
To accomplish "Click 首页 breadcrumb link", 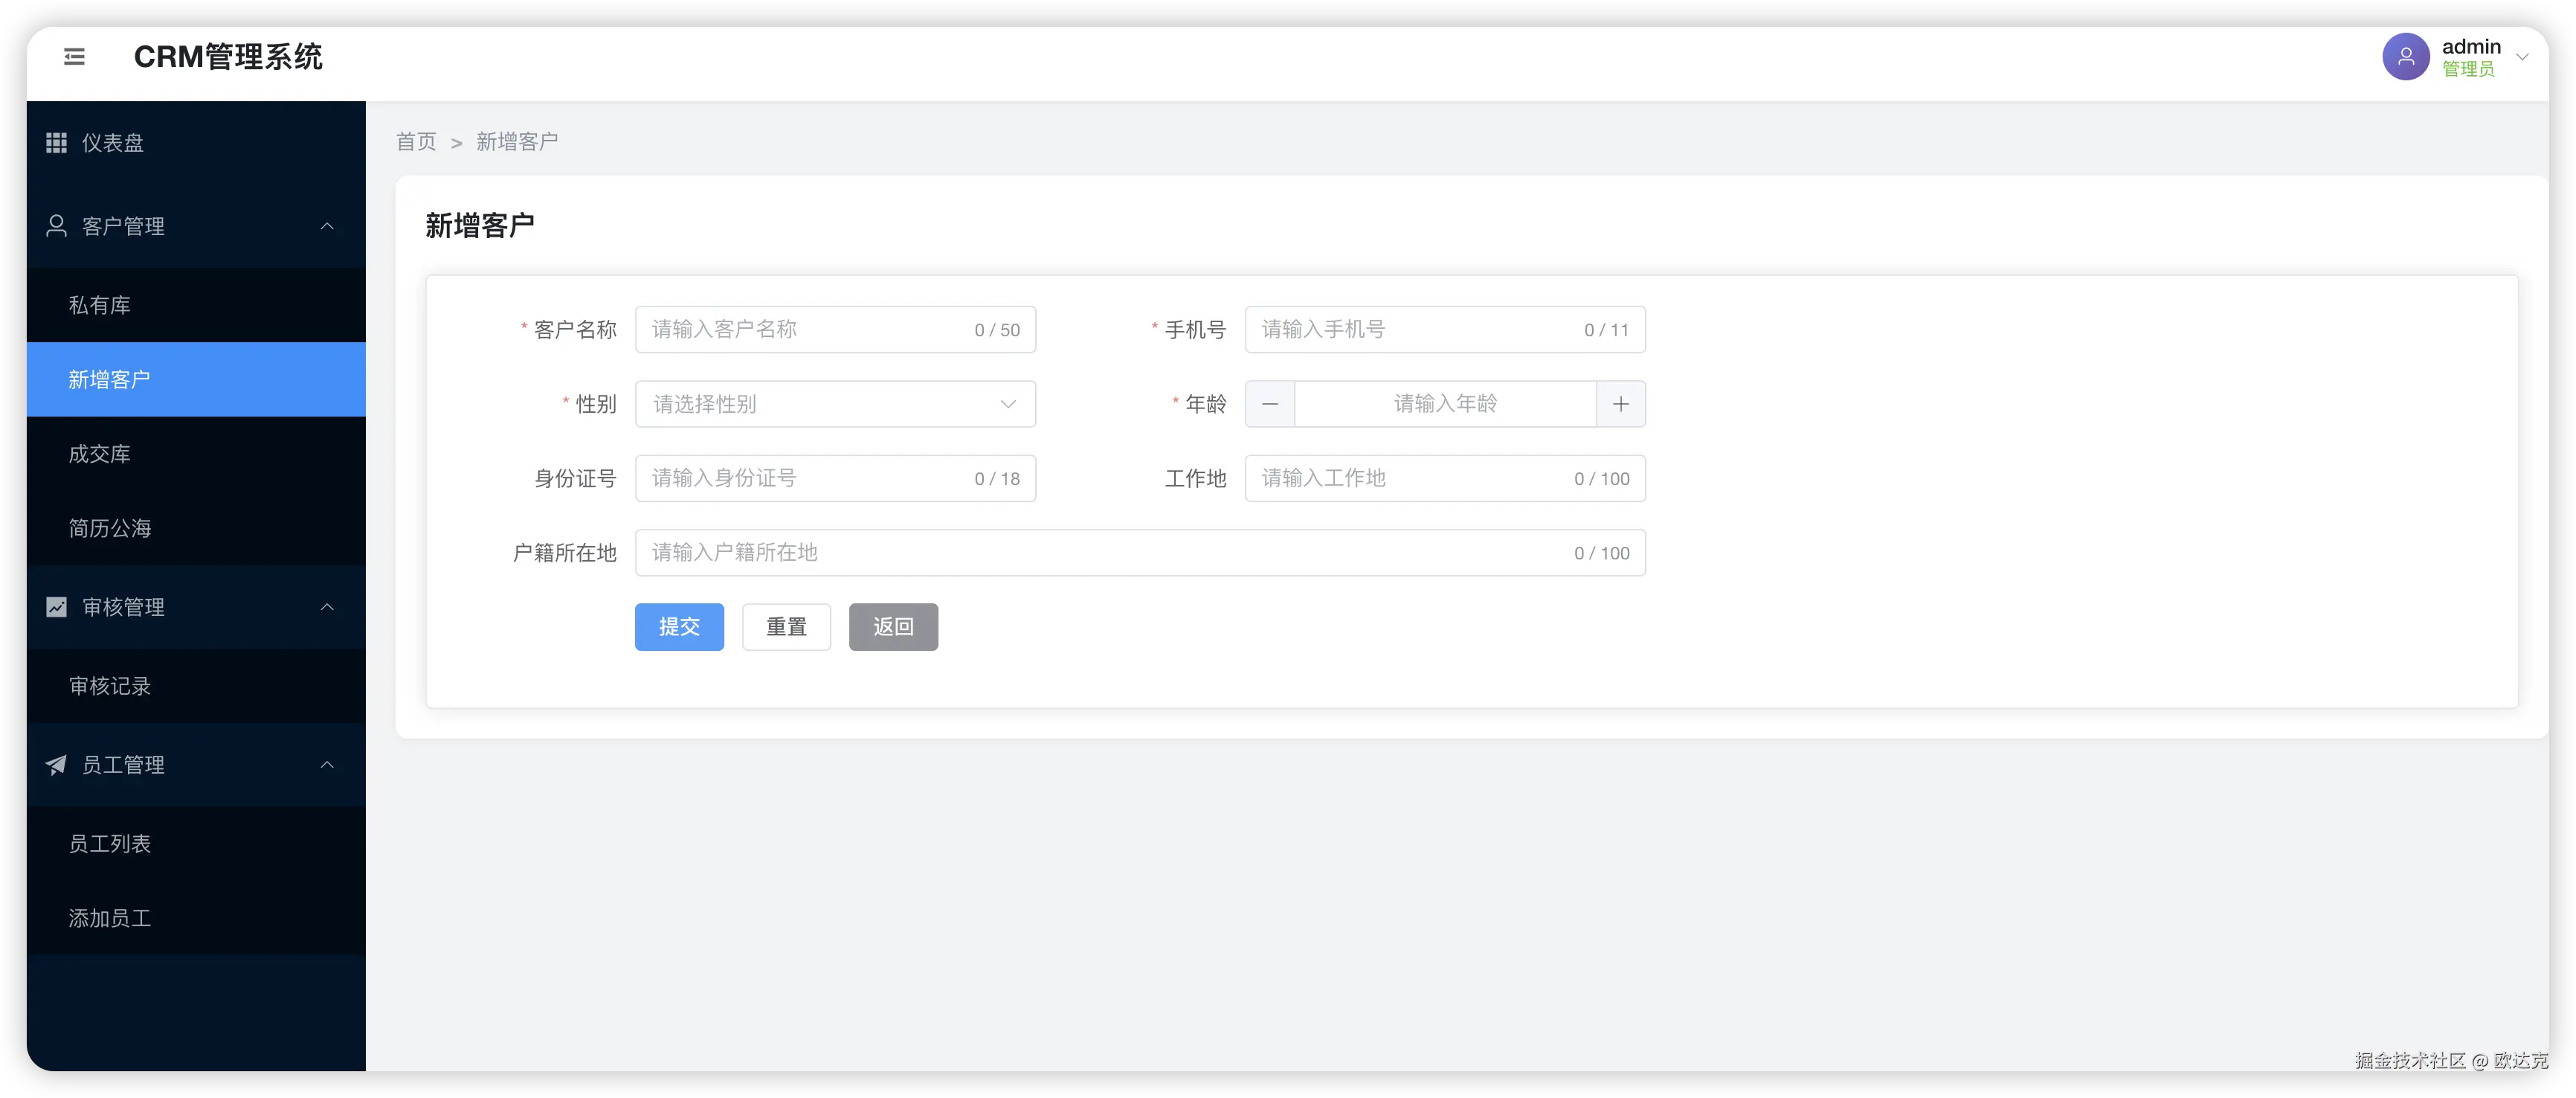I will 416,142.
